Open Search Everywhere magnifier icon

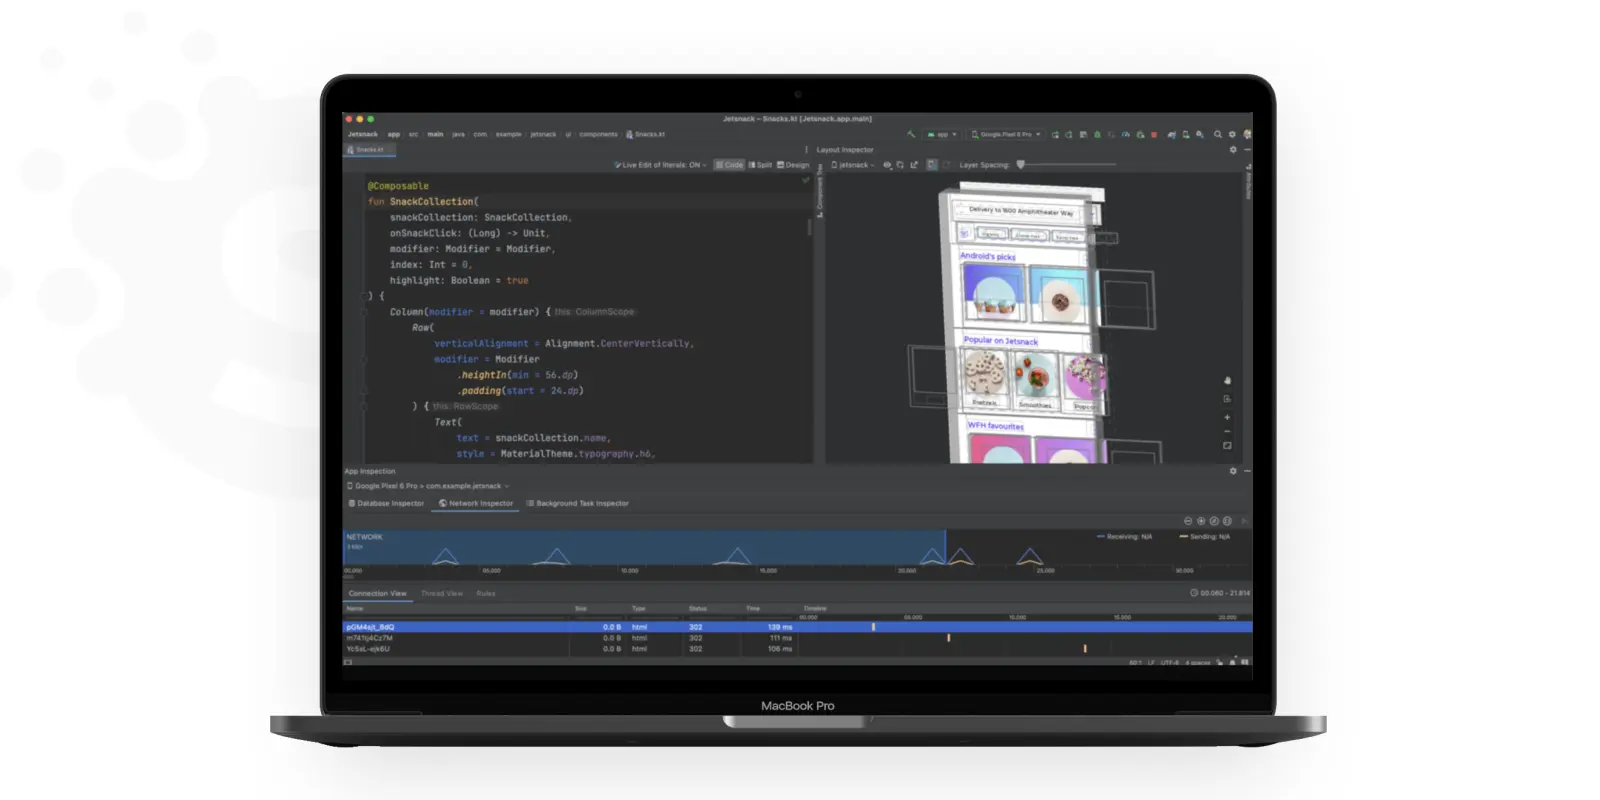[x=1218, y=134]
